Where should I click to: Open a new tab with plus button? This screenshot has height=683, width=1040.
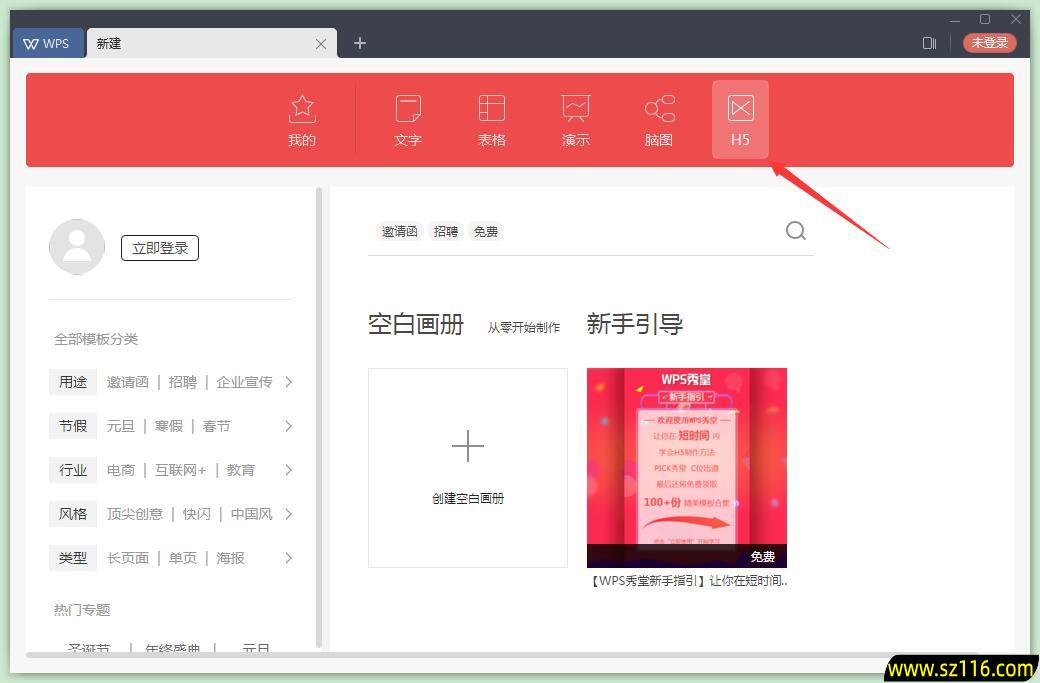click(x=359, y=43)
